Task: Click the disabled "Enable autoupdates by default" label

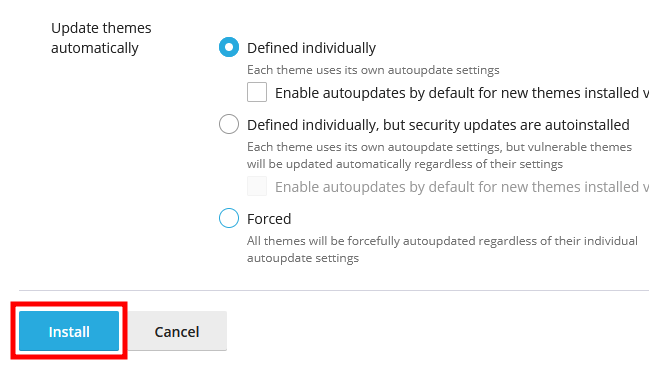Action: tap(462, 187)
